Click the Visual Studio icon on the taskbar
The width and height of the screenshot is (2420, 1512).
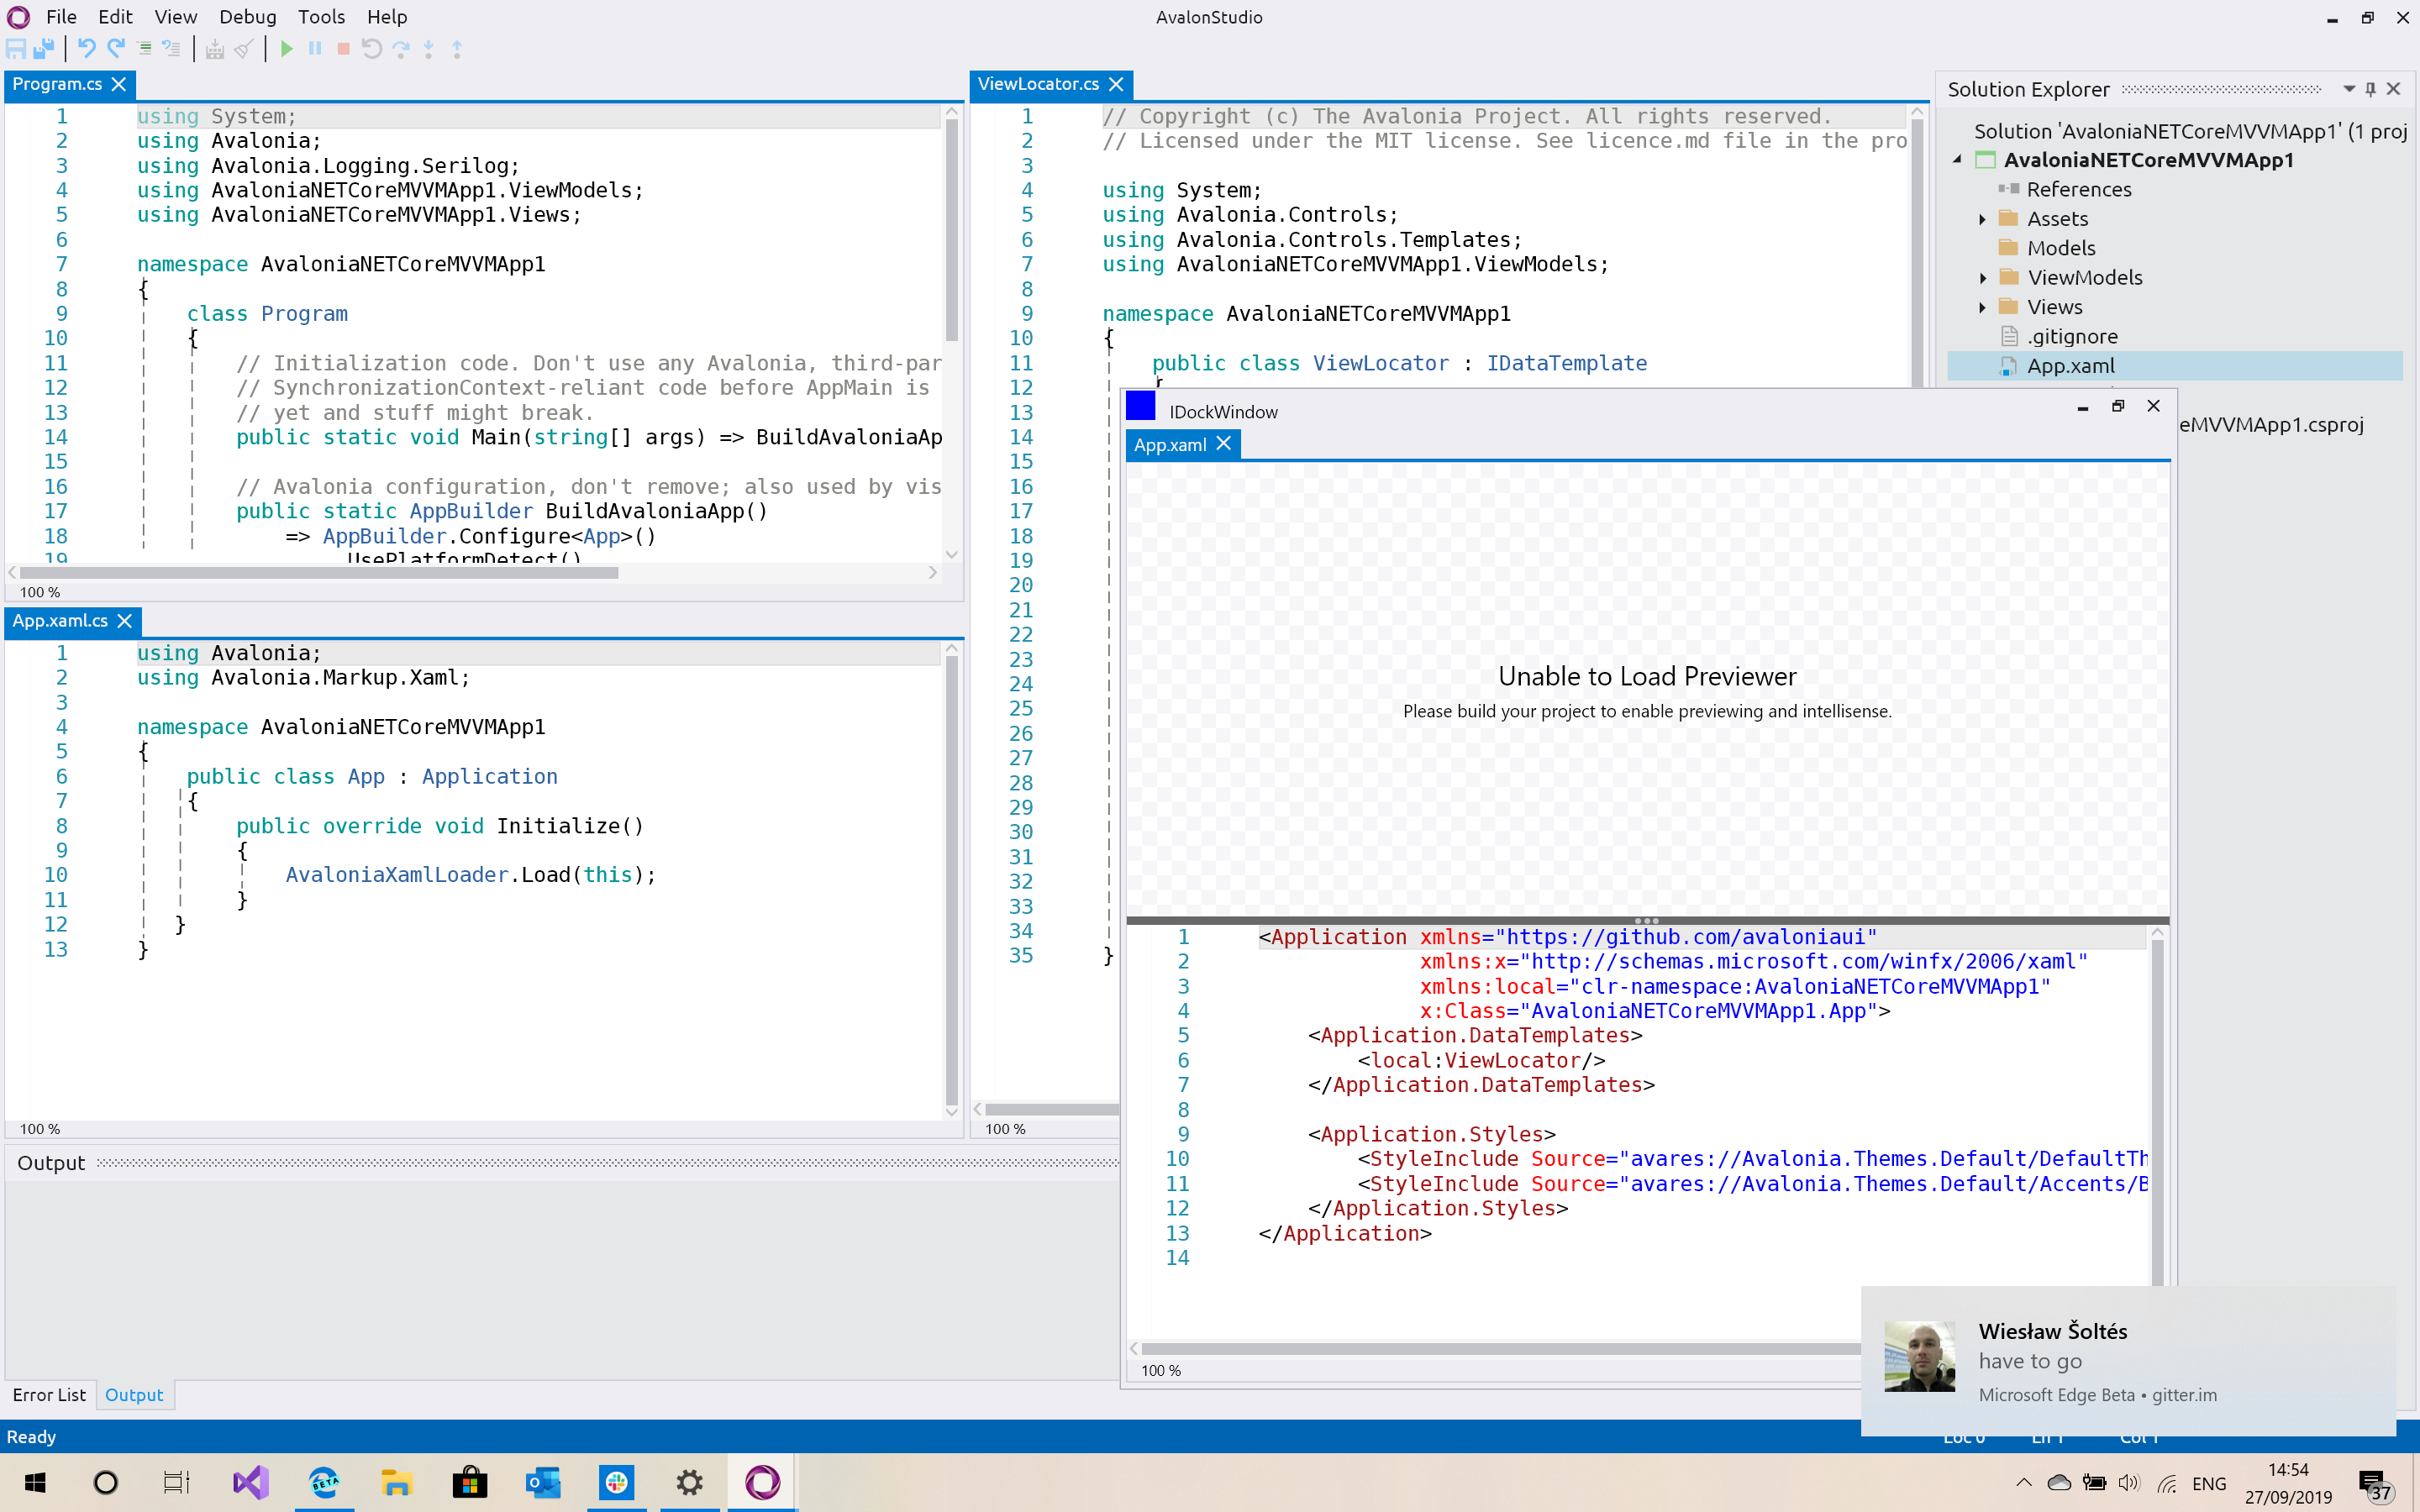[250, 1482]
